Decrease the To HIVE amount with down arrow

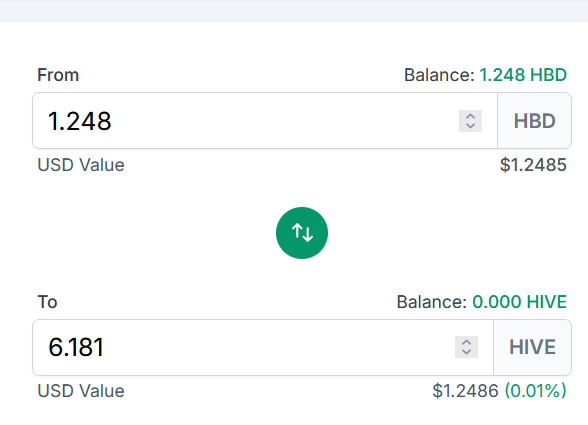click(466, 352)
